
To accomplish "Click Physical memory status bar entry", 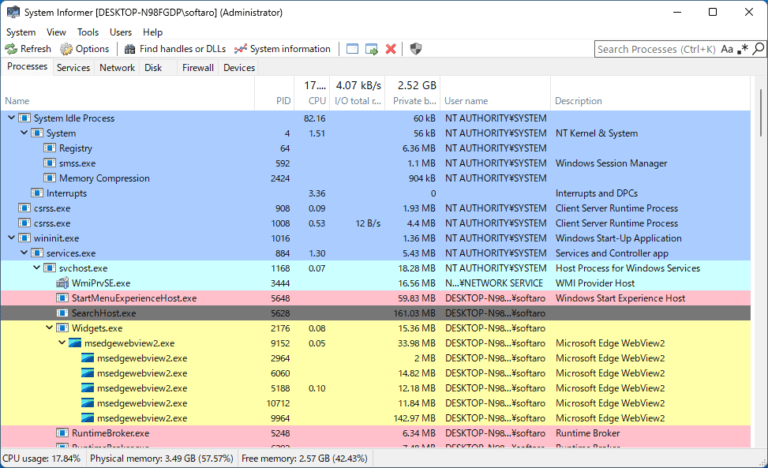I will coord(162,459).
